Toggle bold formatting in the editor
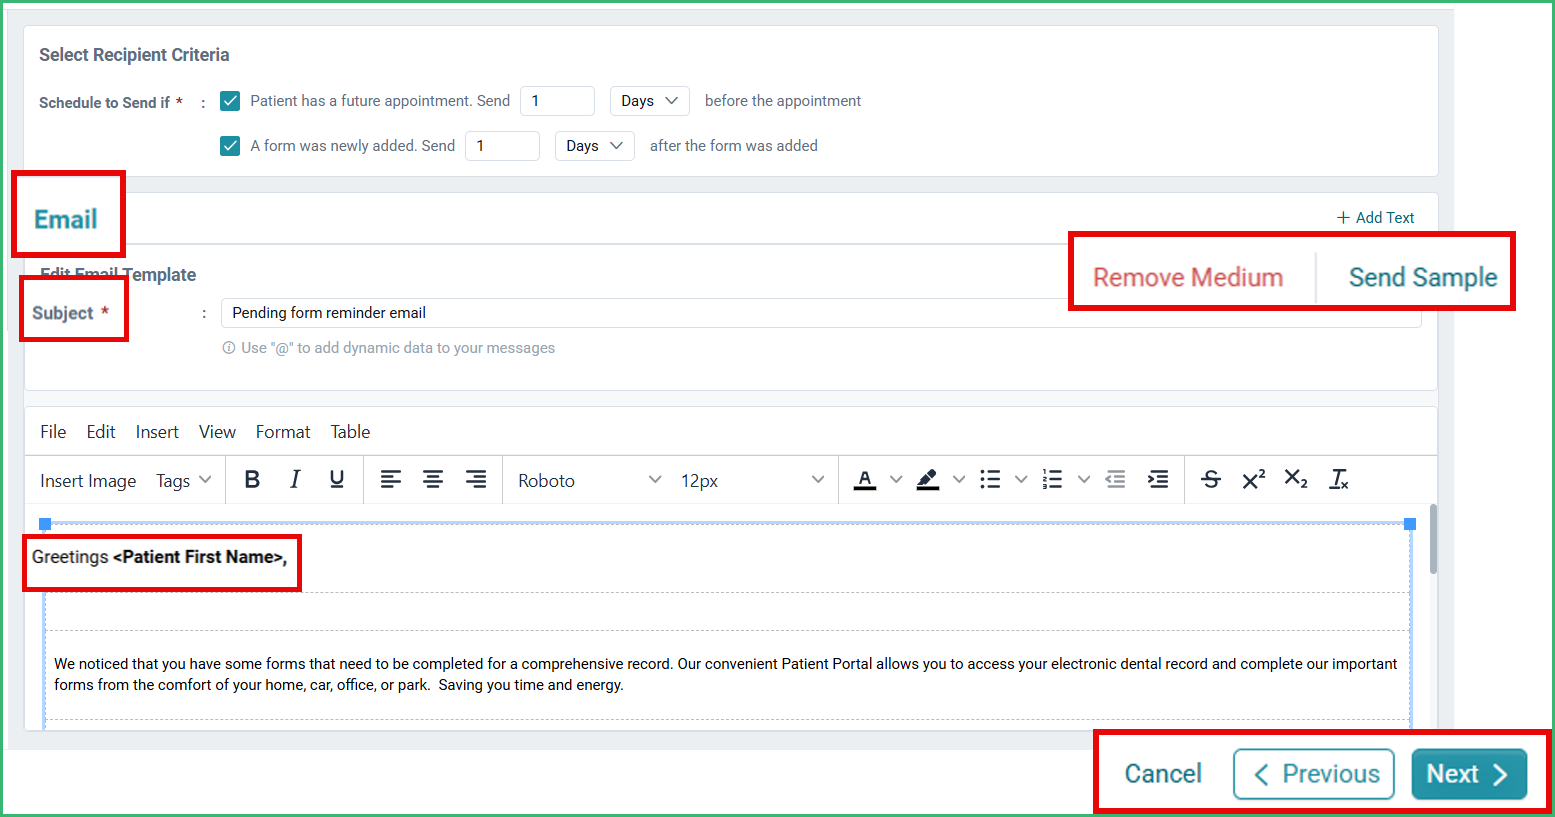The image size is (1555, 817). coord(252,479)
